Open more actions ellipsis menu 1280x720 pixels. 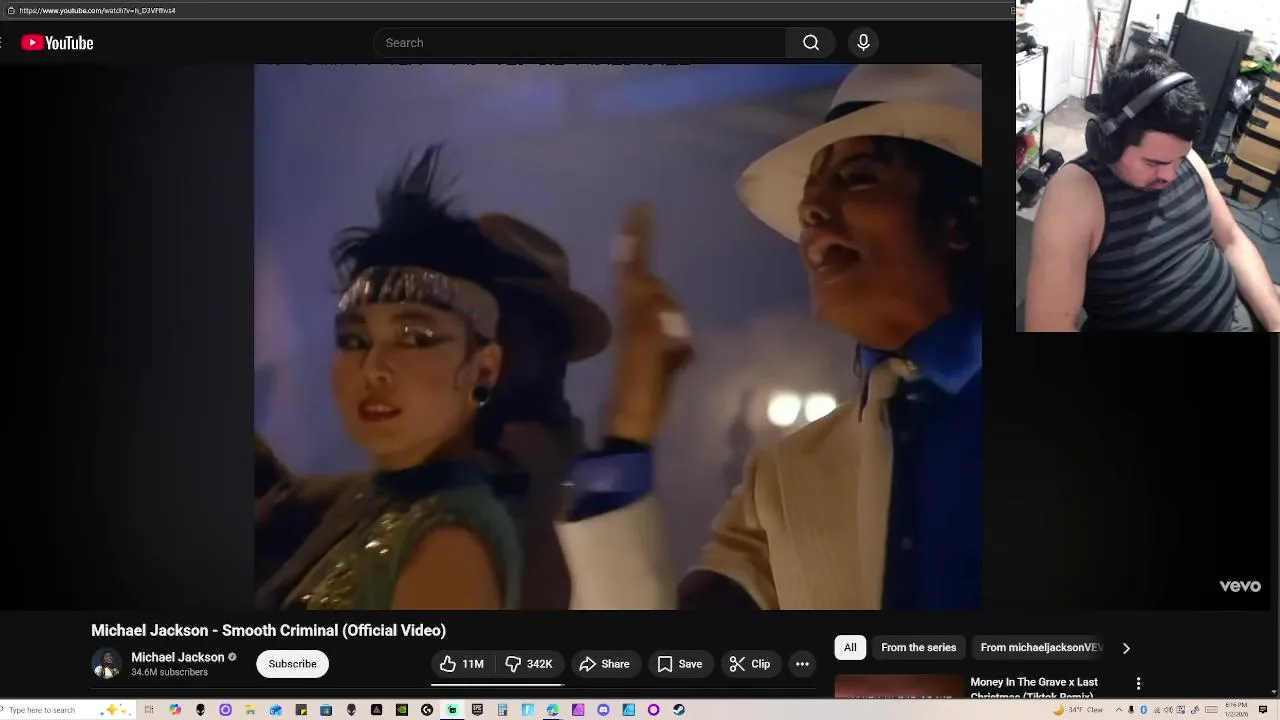802,664
